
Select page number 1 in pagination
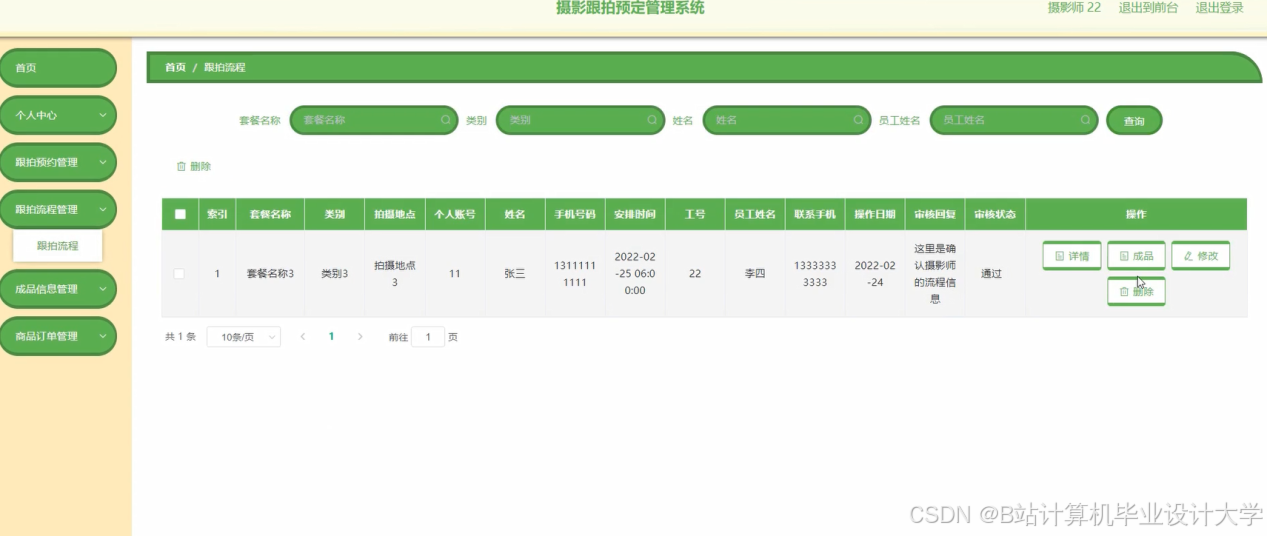point(331,337)
